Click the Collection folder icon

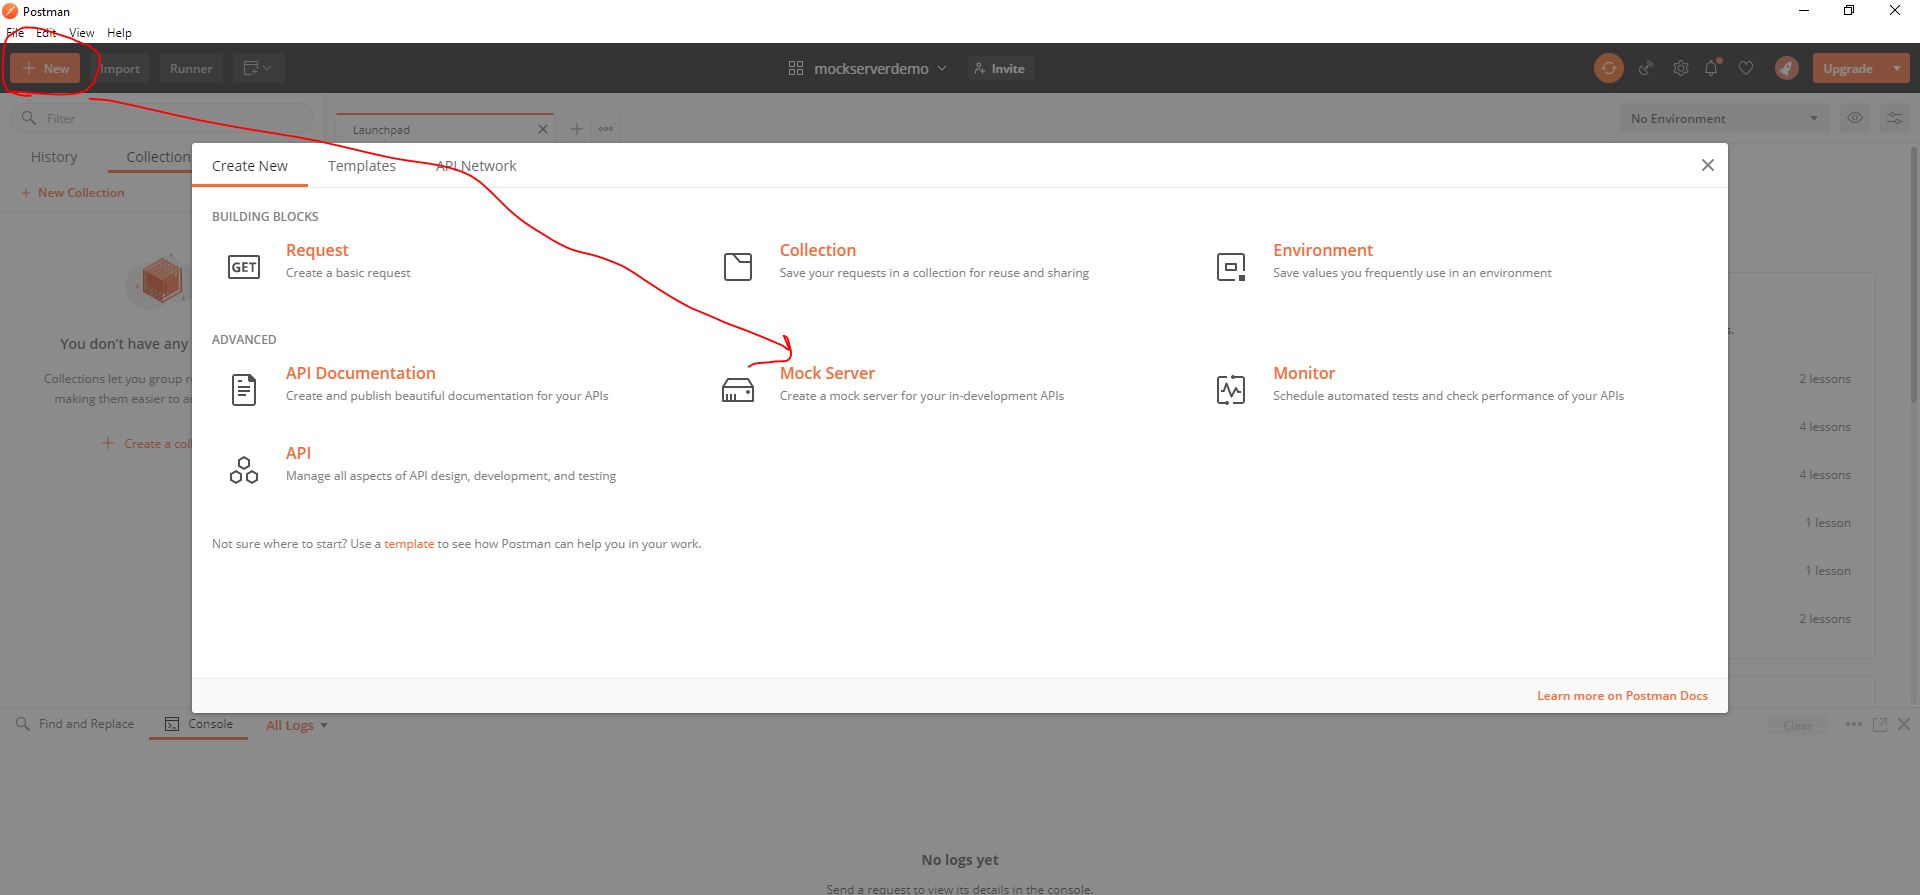(738, 267)
